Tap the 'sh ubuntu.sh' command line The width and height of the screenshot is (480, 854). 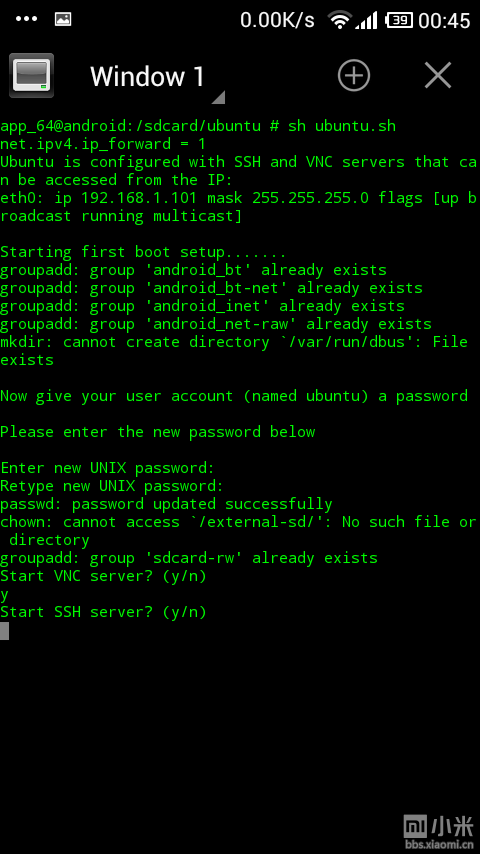pyautogui.click(x=198, y=126)
